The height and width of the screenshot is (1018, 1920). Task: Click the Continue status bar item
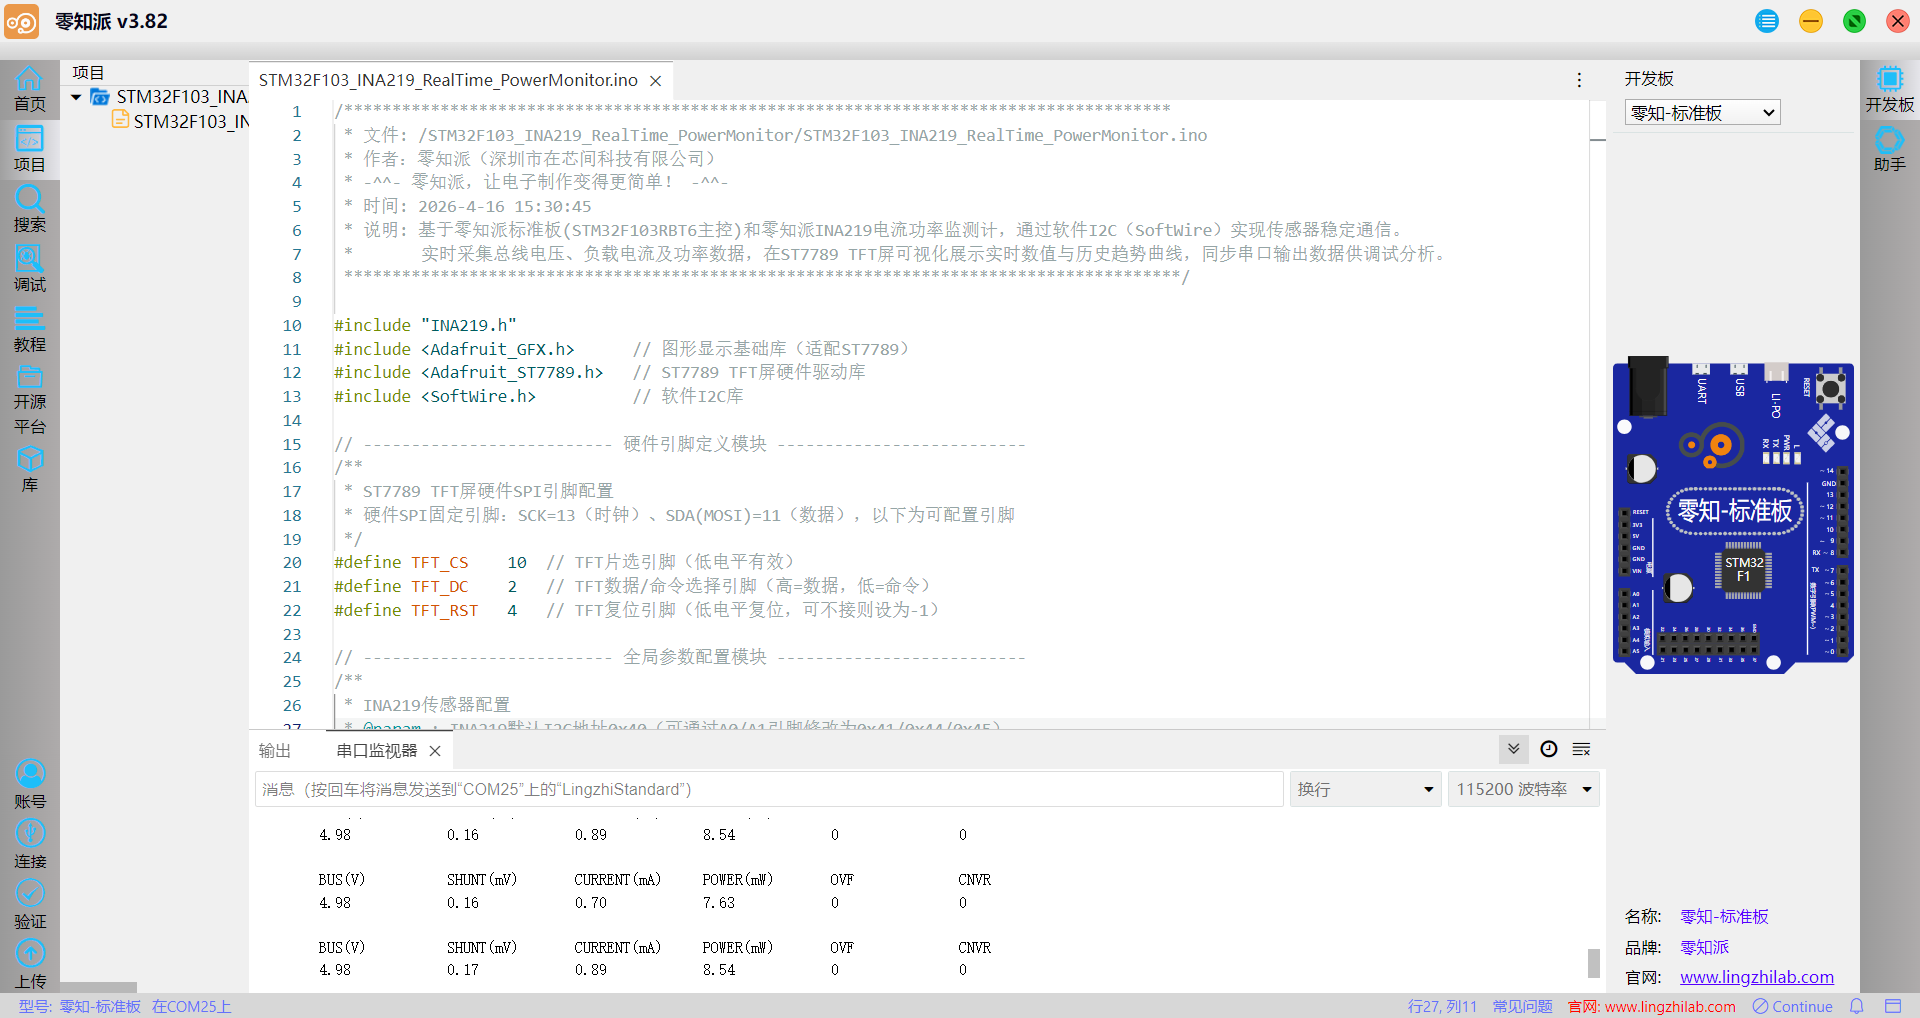click(1793, 1006)
